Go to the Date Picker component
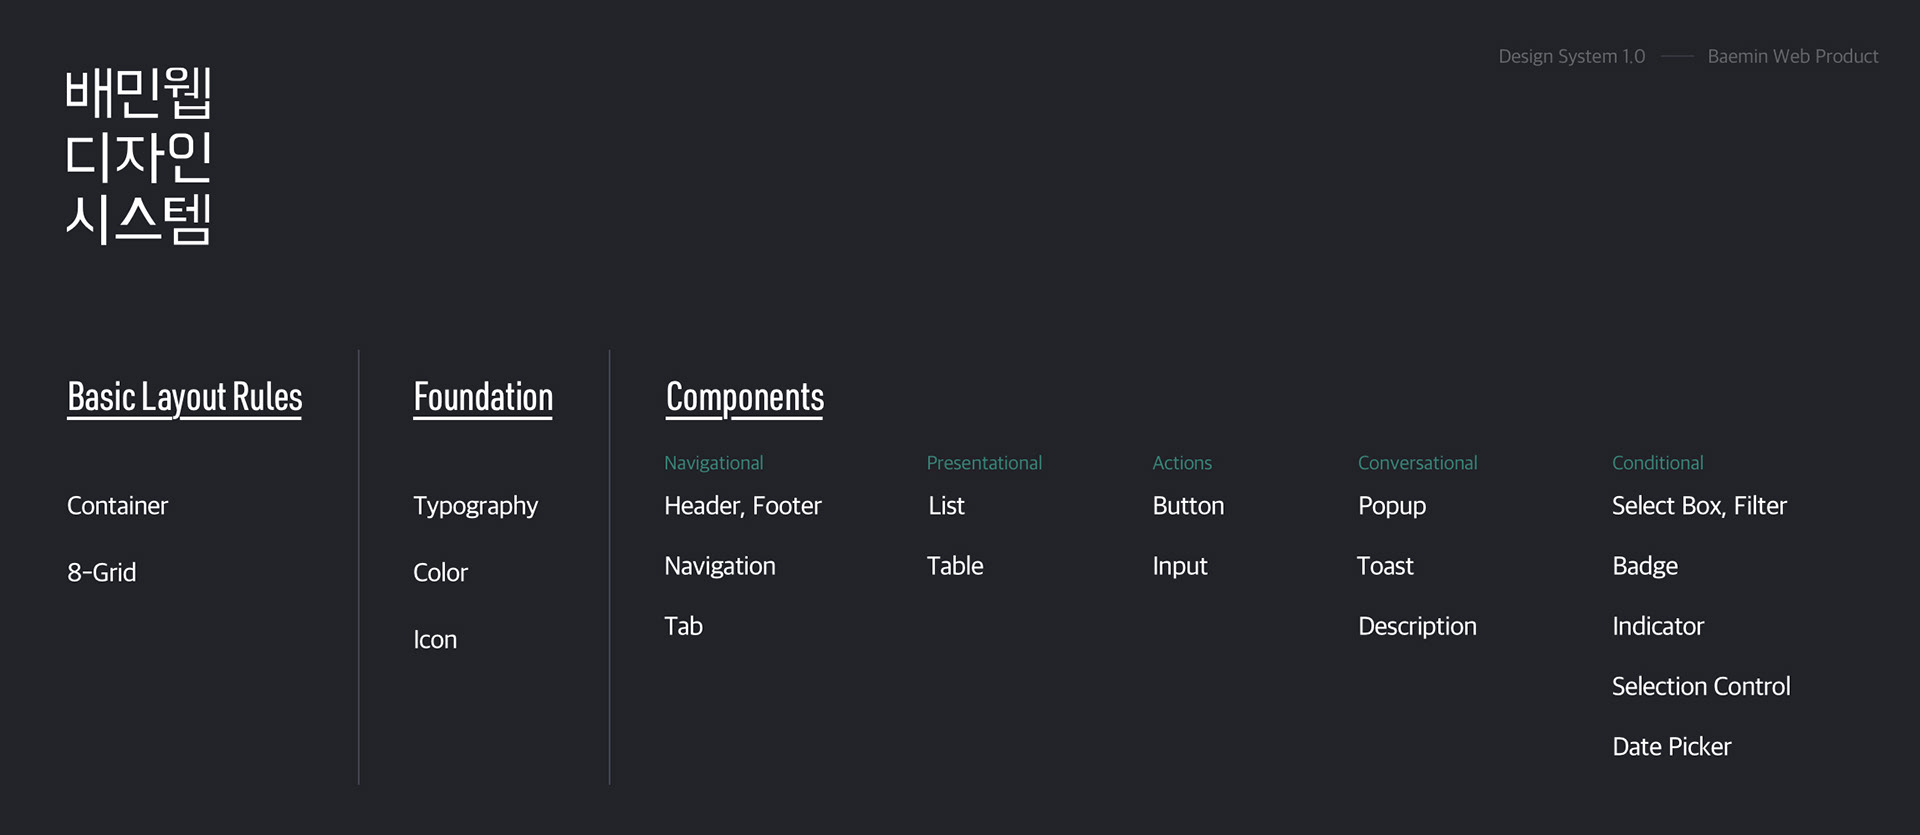The image size is (1920, 835). pyautogui.click(x=1671, y=746)
